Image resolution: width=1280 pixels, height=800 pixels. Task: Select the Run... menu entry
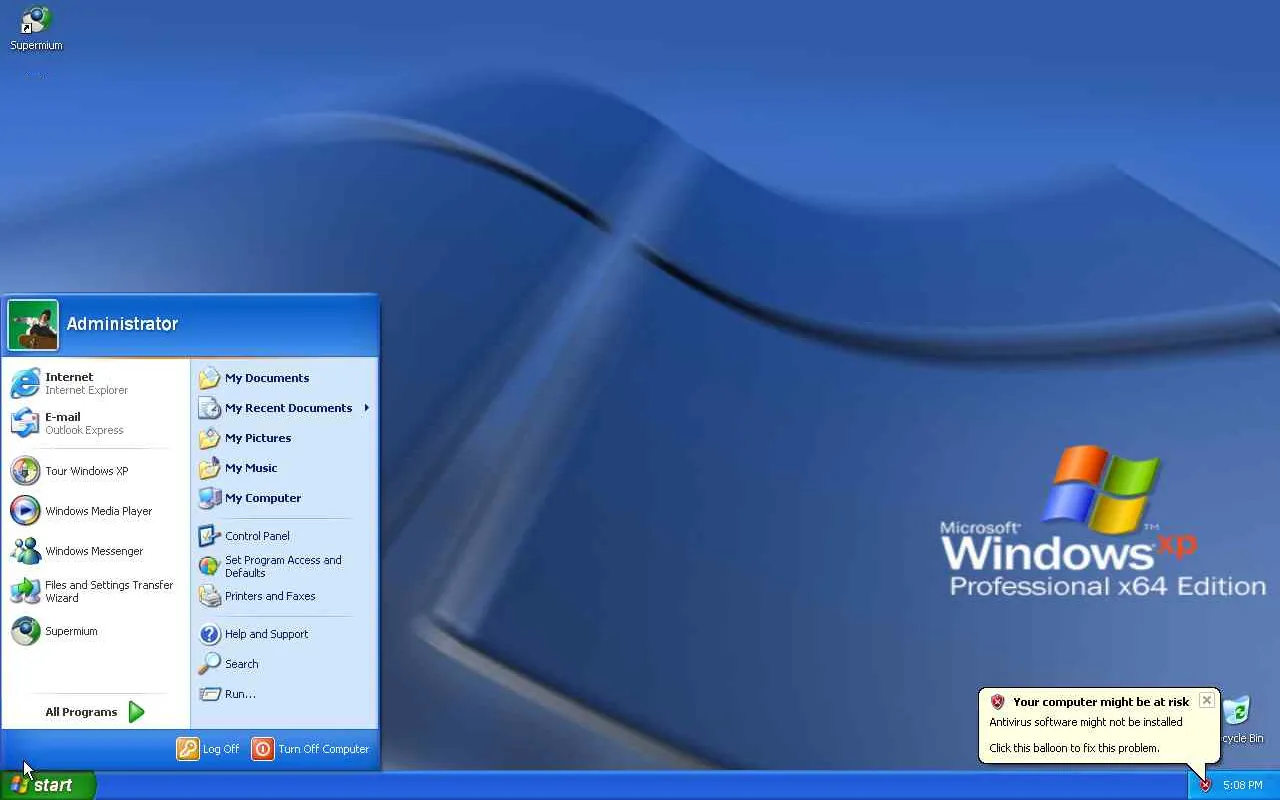pyautogui.click(x=240, y=694)
